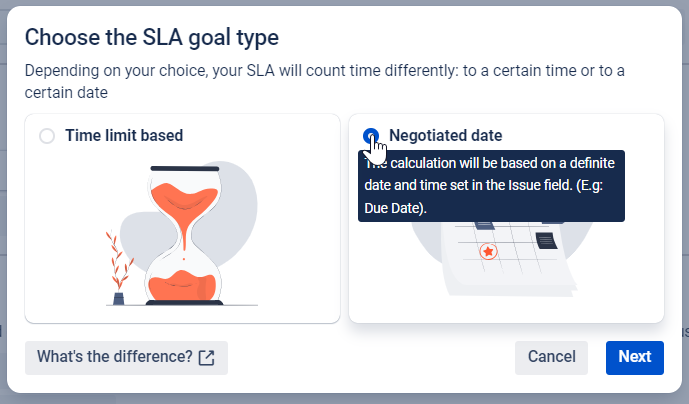Click the Negotiated date label text
The image size is (689, 404).
tap(446, 135)
